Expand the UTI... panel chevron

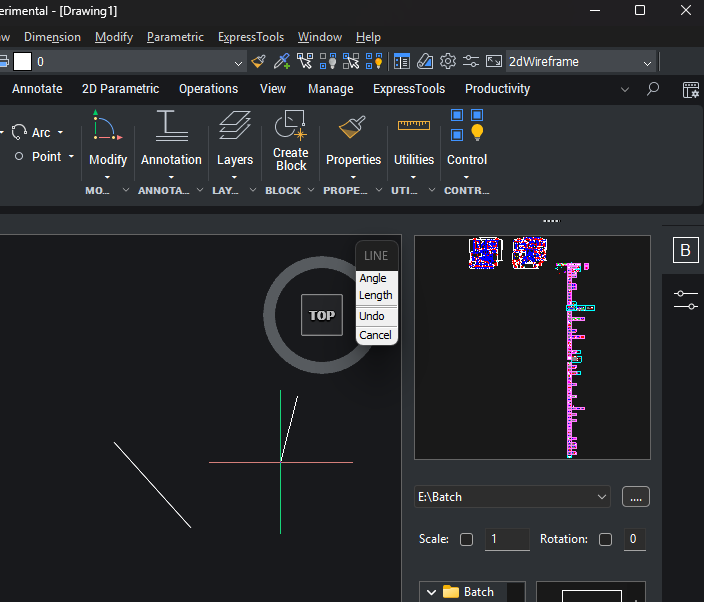(432, 190)
